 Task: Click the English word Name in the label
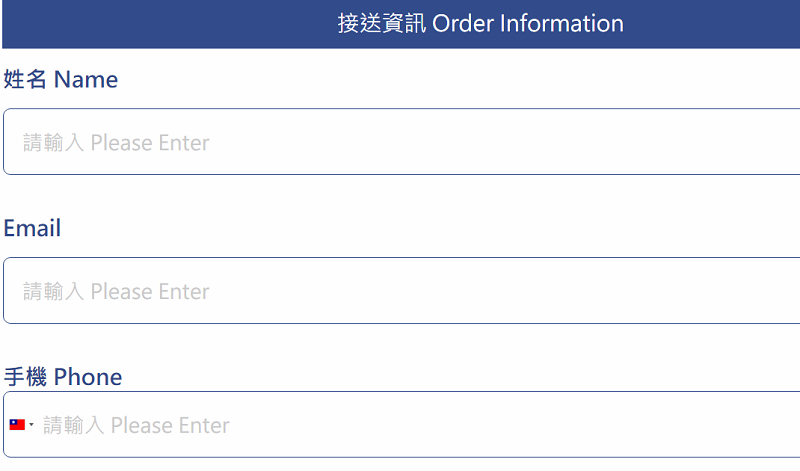86,80
